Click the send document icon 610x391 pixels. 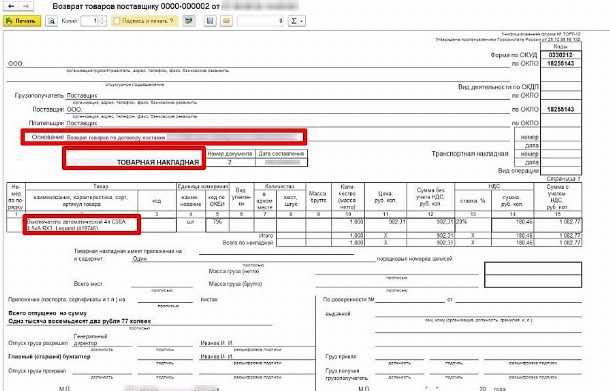[x=189, y=21]
